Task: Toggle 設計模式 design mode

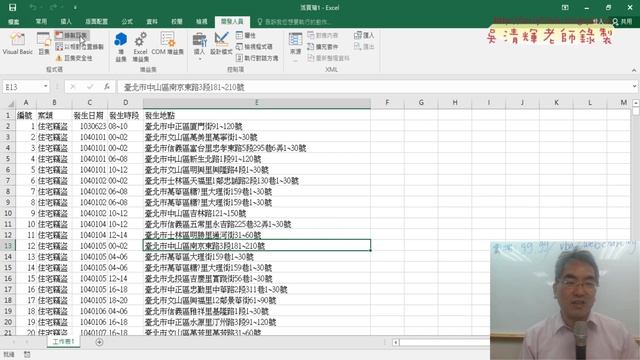Action: pos(221,44)
